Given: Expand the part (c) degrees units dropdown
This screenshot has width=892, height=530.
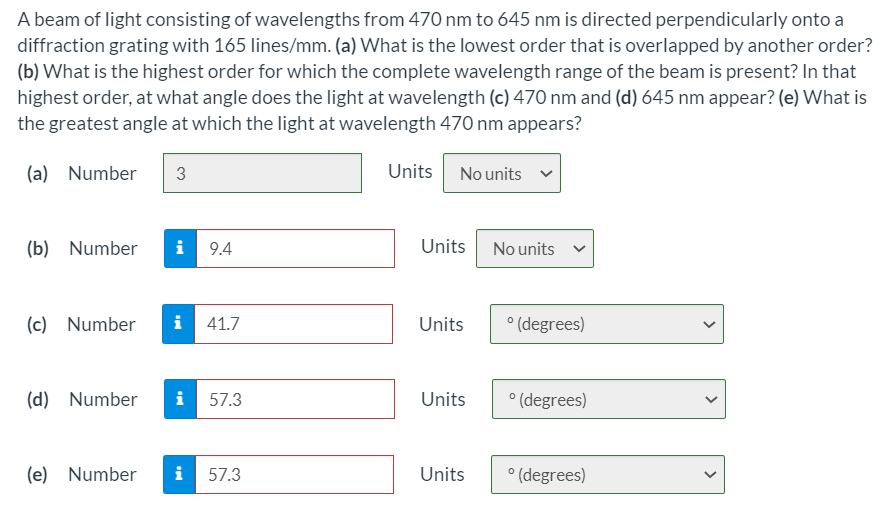Looking at the screenshot, I should [606, 324].
